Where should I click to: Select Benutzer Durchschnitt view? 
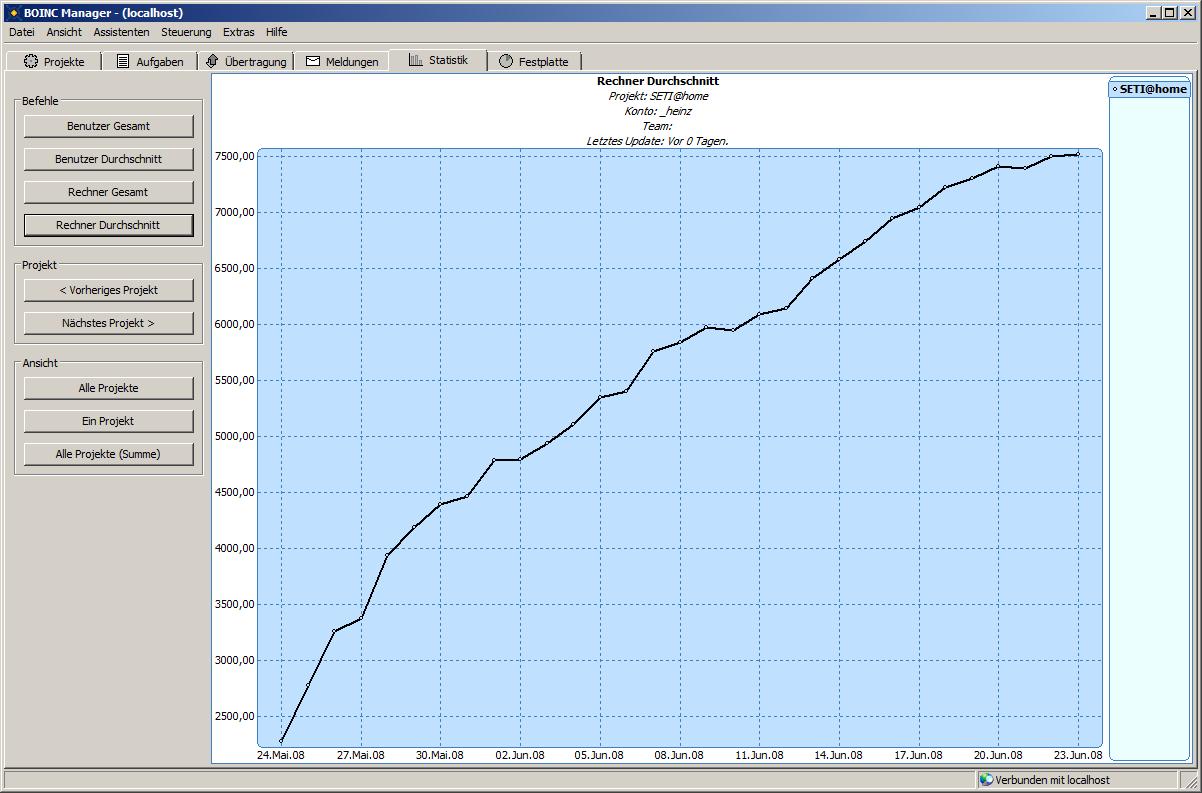pos(109,159)
